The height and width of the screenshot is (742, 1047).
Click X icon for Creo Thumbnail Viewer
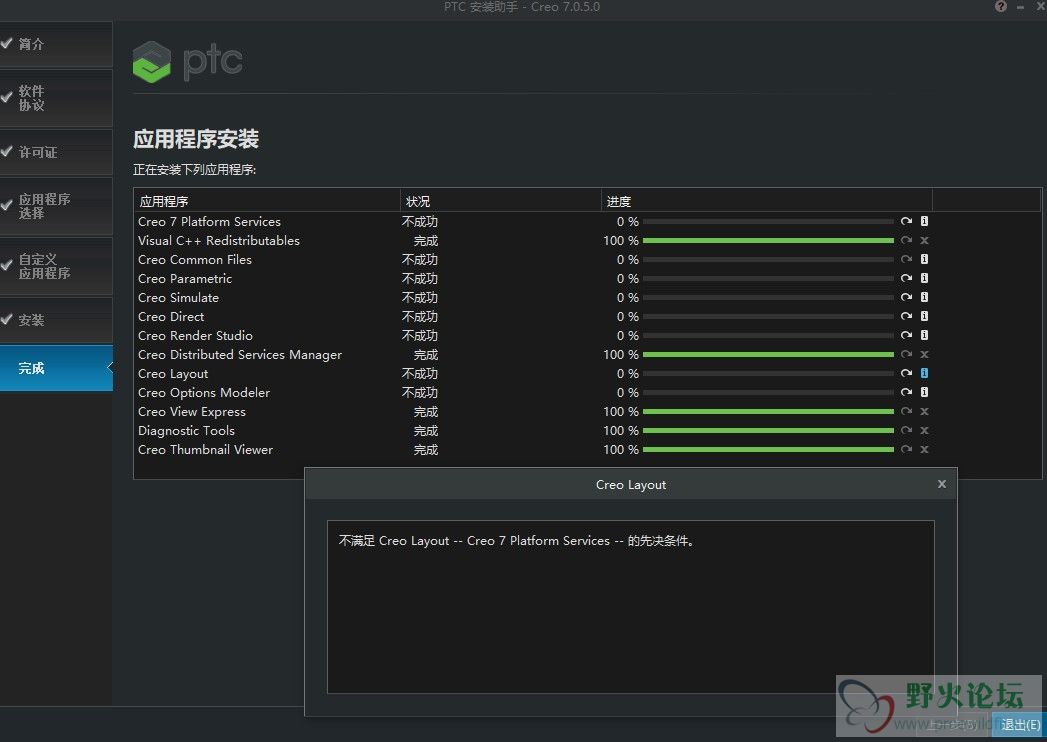(x=924, y=449)
